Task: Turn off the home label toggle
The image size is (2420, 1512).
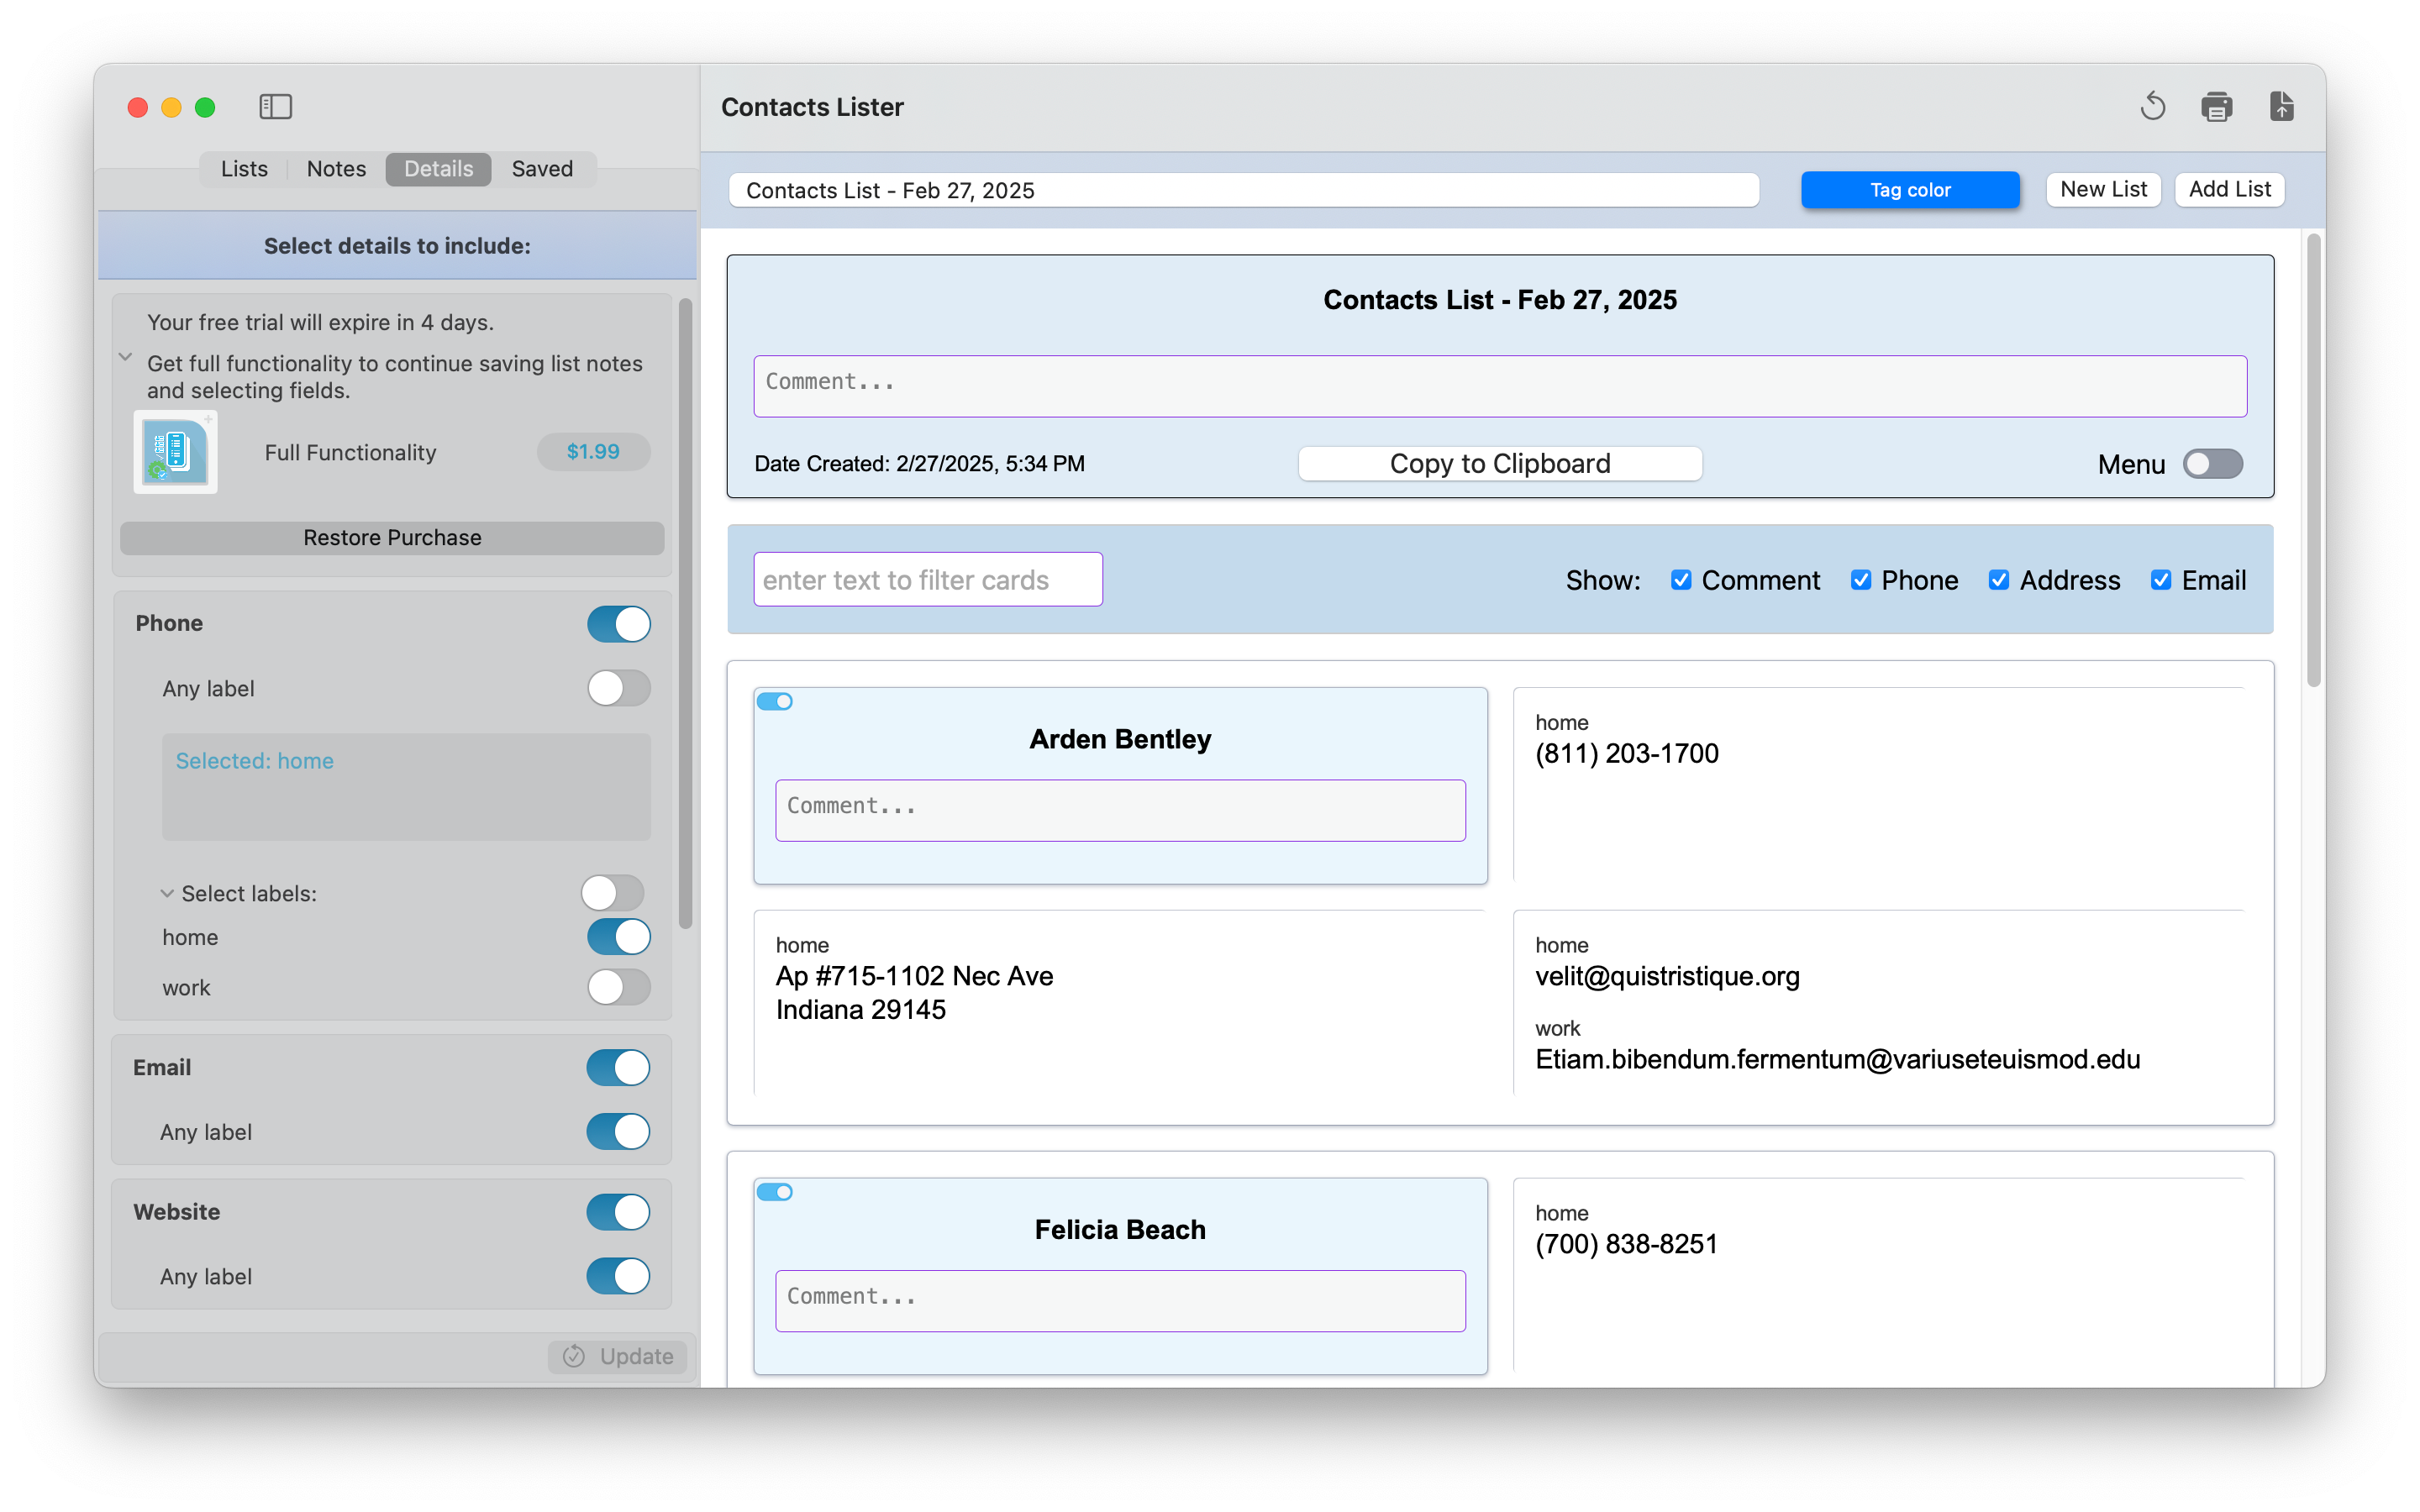Action: tap(618, 937)
